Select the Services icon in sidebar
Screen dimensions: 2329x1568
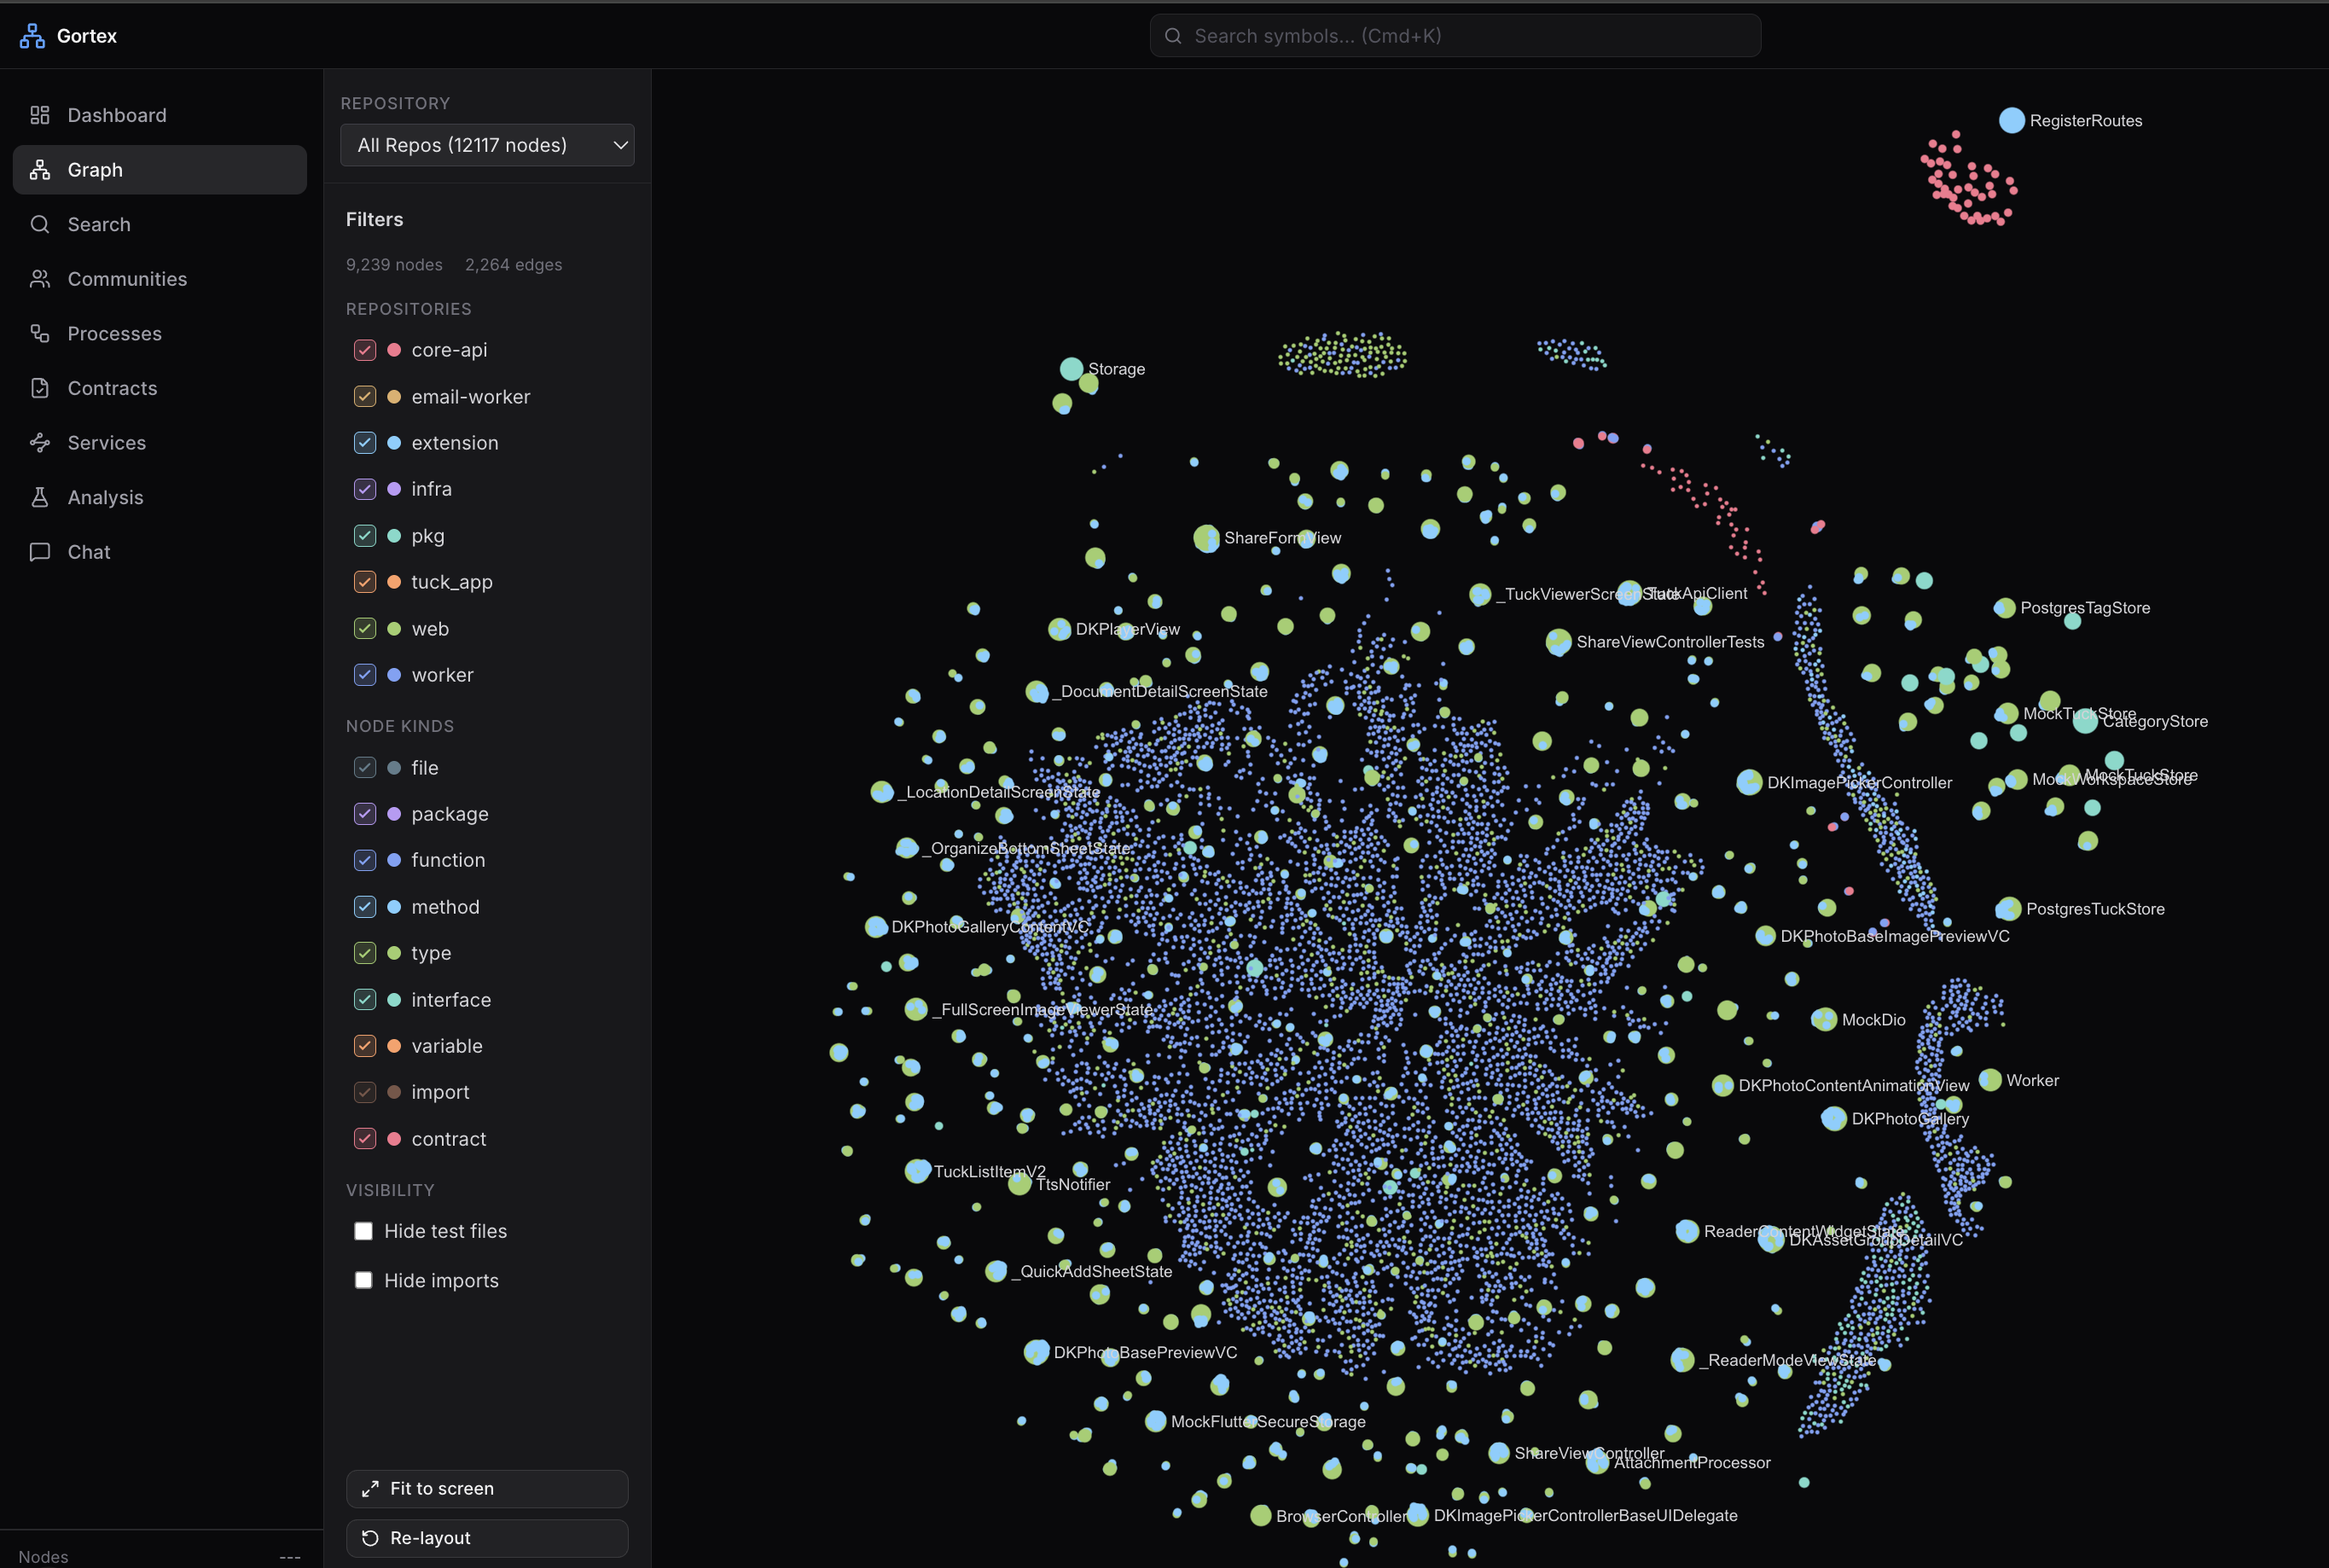click(x=40, y=442)
